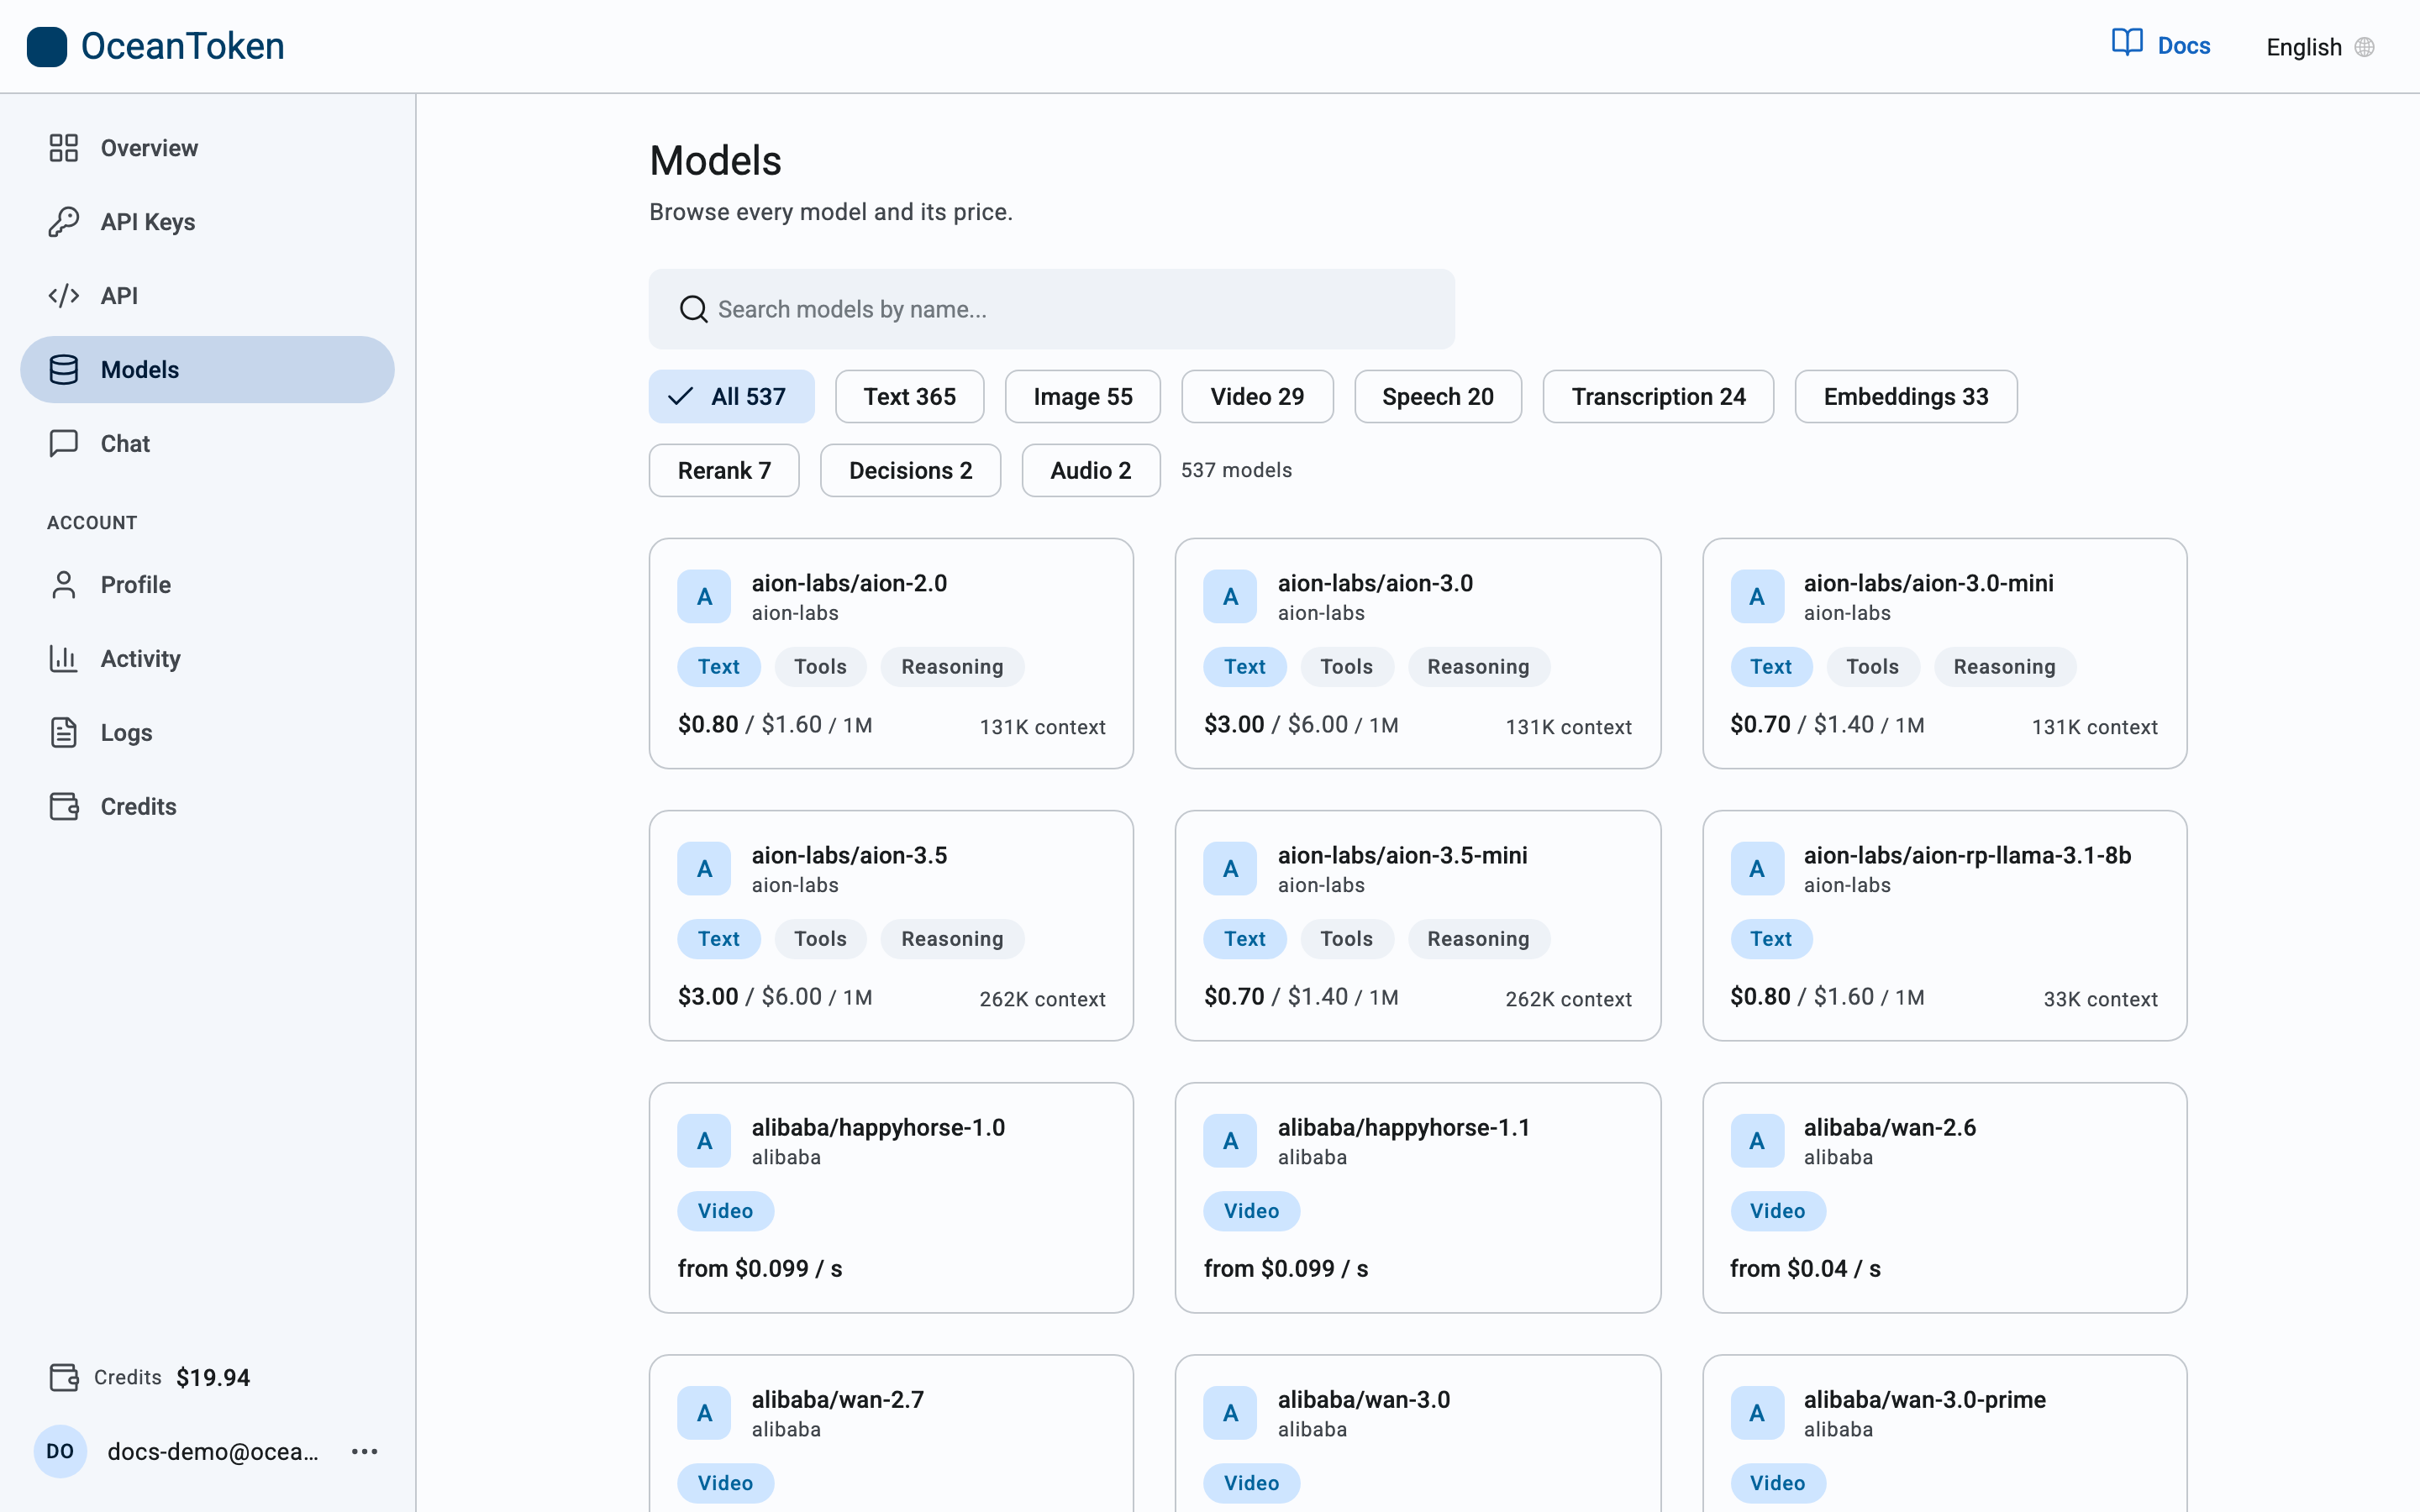Click 262K context on aion-3.5 card
Image resolution: width=2420 pixels, height=1512 pixels.
coord(1042,999)
